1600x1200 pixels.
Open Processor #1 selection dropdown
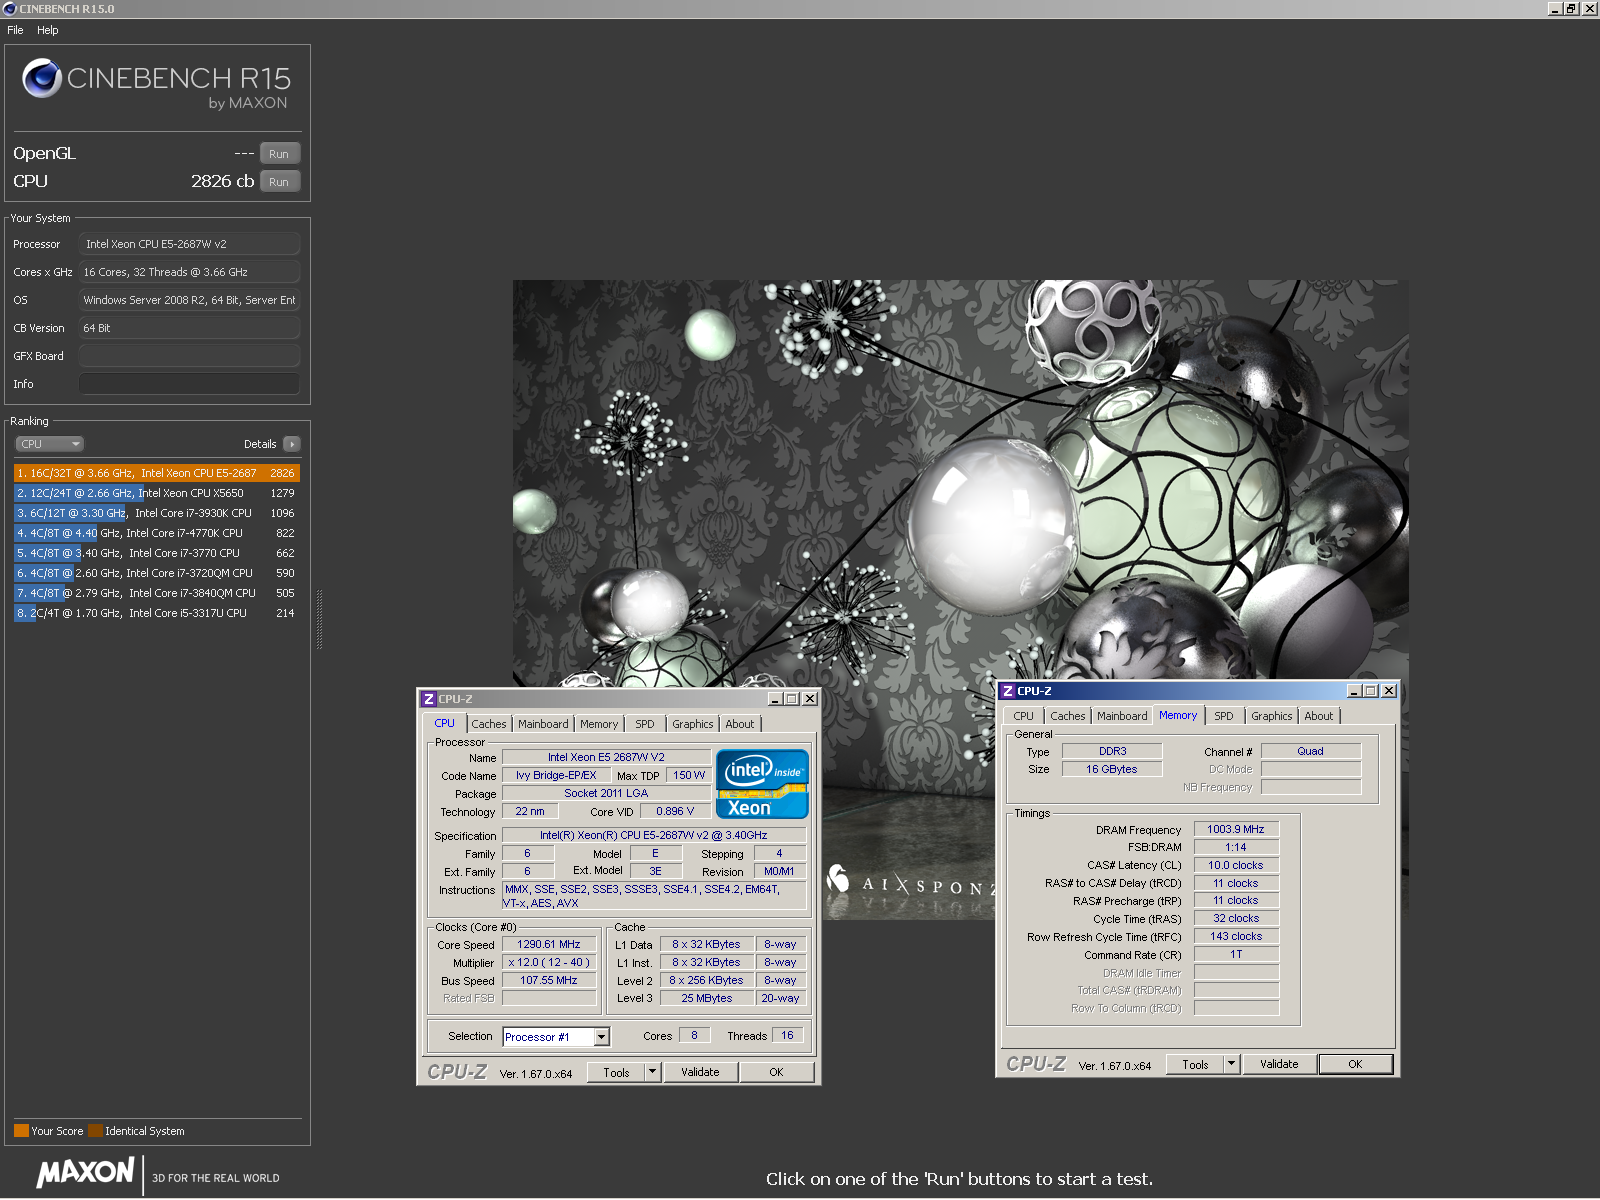pos(556,1037)
